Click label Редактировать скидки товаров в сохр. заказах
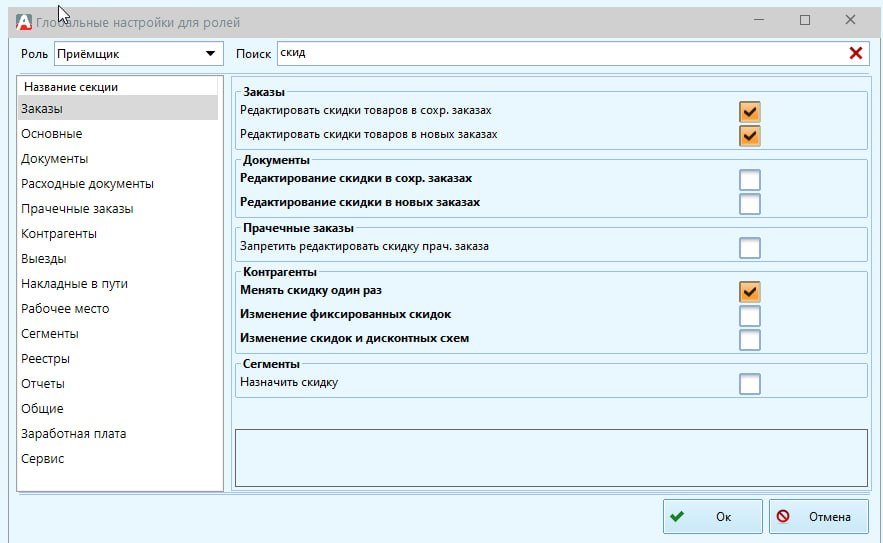The height and width of the screenshot is (543, 883). coord(365,110)
